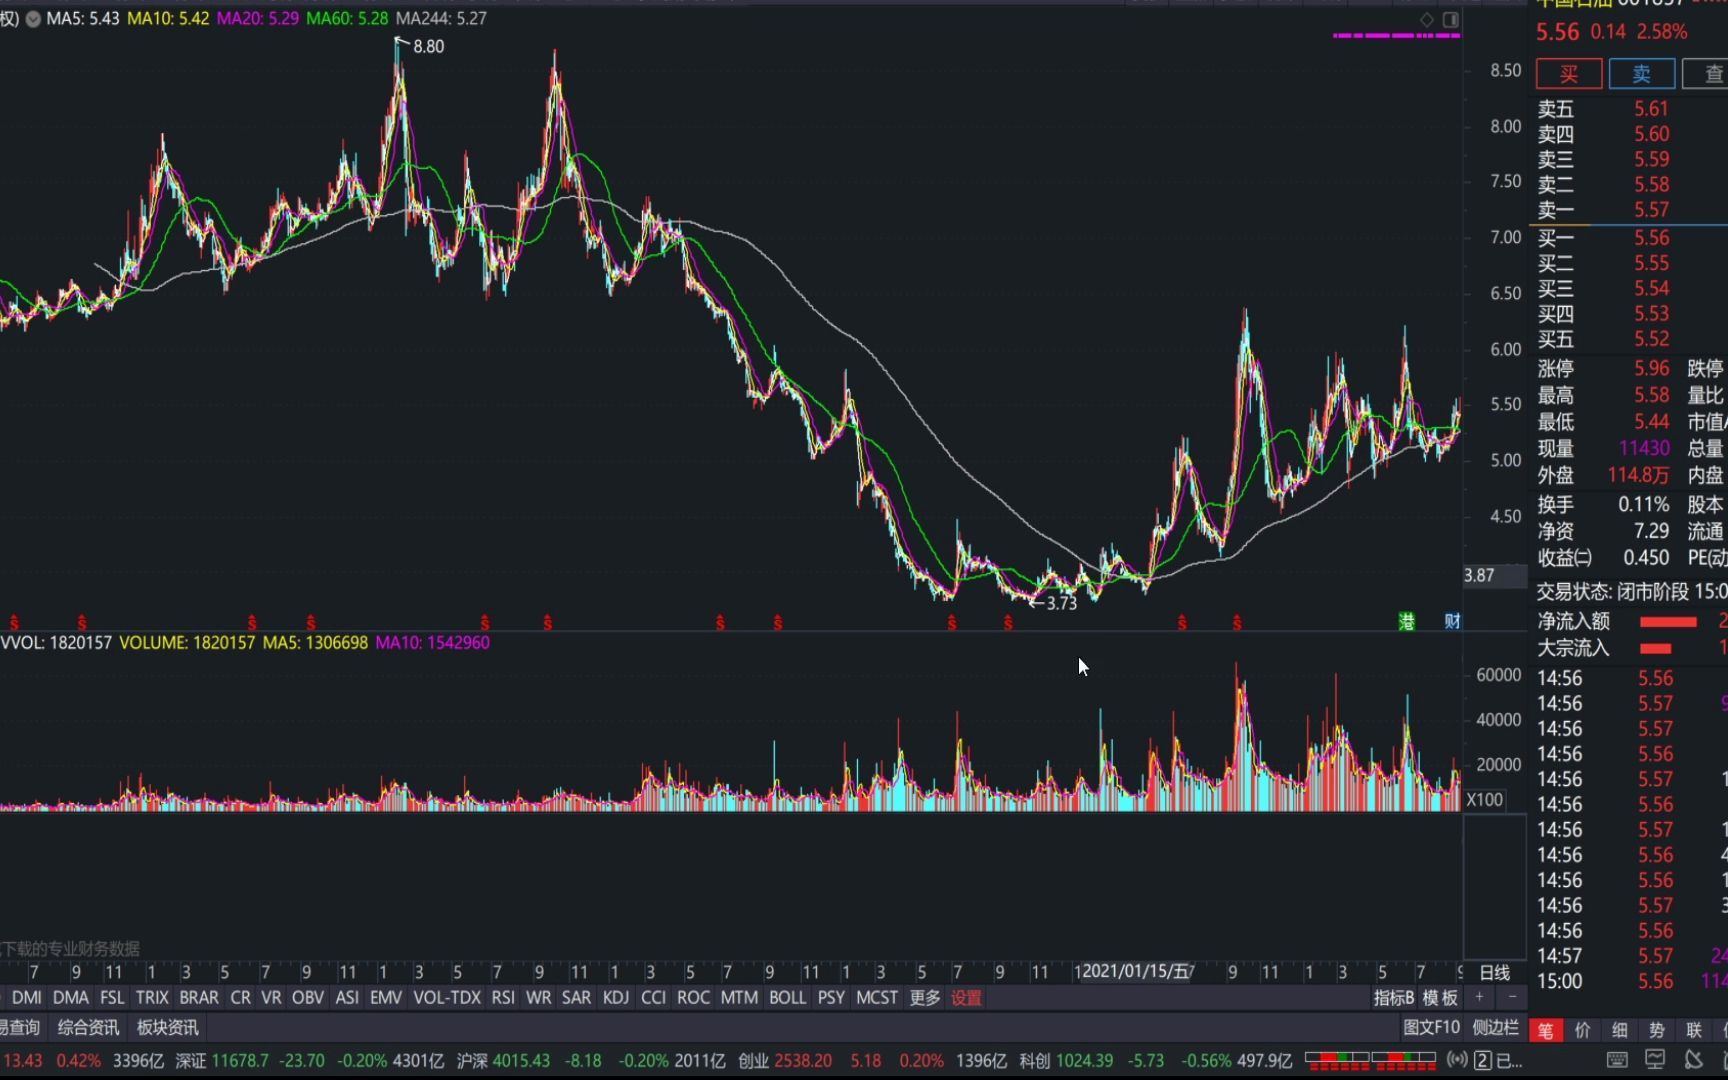Open the RSI indicator

pos(503,998)
